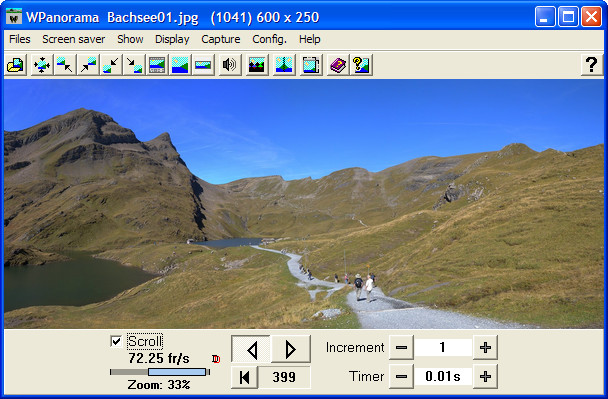Click the Increment value field showing 1

443,347
